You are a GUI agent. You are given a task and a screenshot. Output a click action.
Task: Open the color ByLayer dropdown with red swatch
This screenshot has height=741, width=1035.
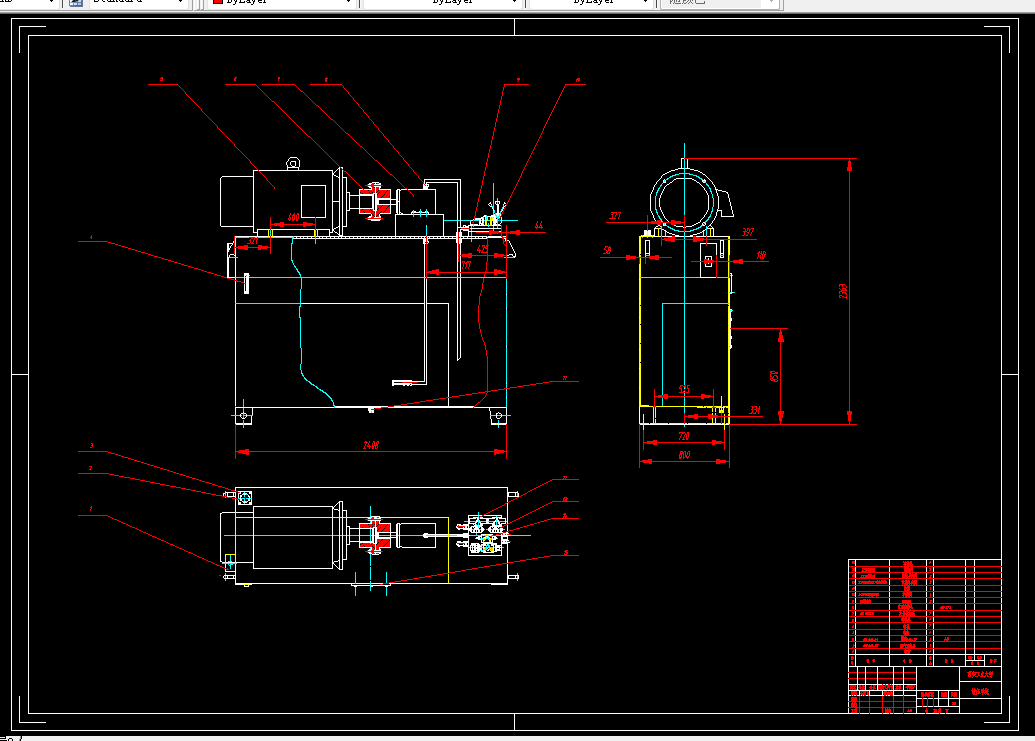[x=282, y=3]
